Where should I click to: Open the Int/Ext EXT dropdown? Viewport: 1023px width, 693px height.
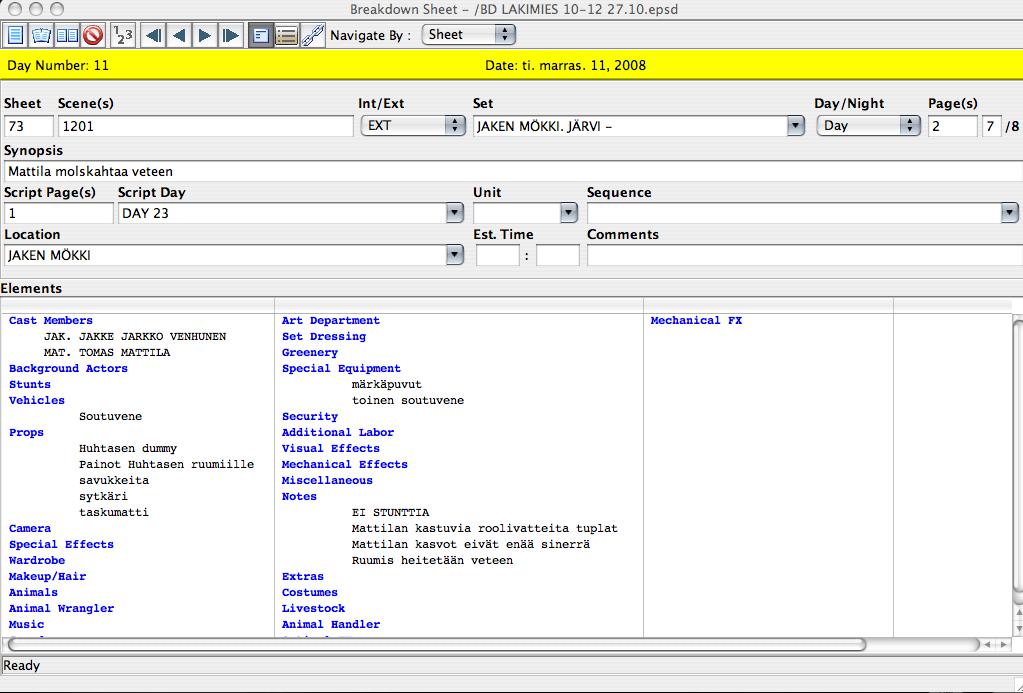[413, 125]
